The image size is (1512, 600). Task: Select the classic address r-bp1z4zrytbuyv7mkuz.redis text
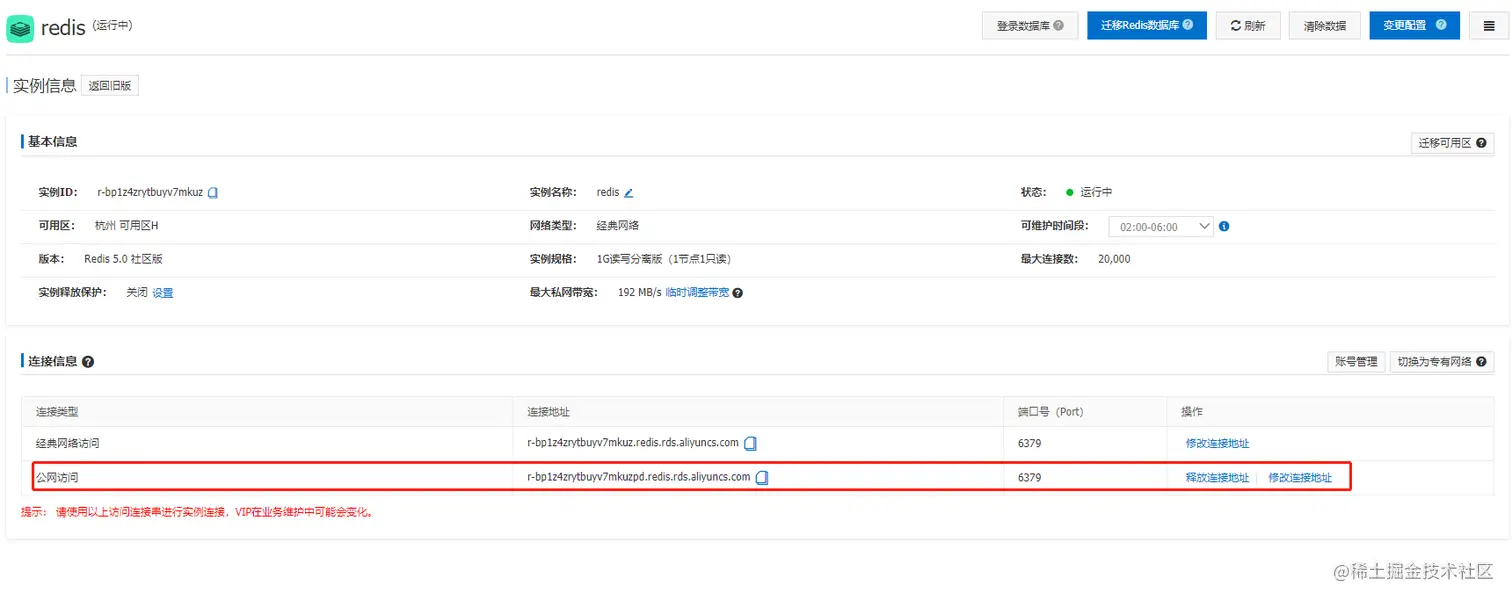633,442
